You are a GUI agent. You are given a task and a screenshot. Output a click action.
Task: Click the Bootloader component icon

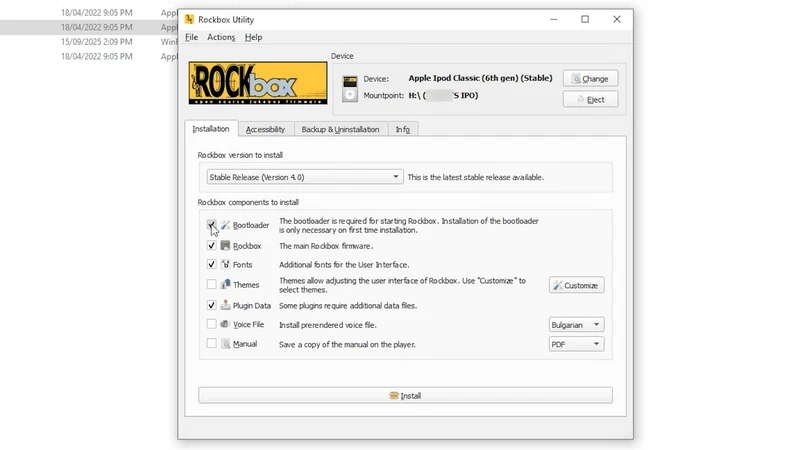coord(226,225)
